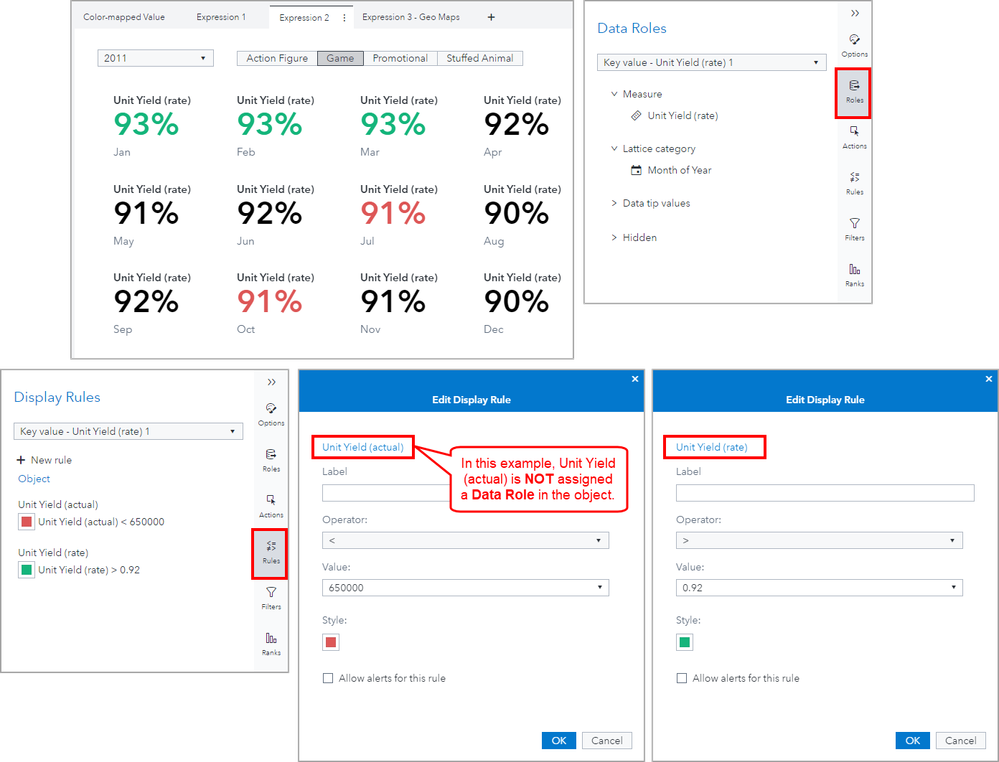Open the Data Roles object selector dropdown
Screen dimensions: 999x762
pyautogui.click(x=712, y=62)
